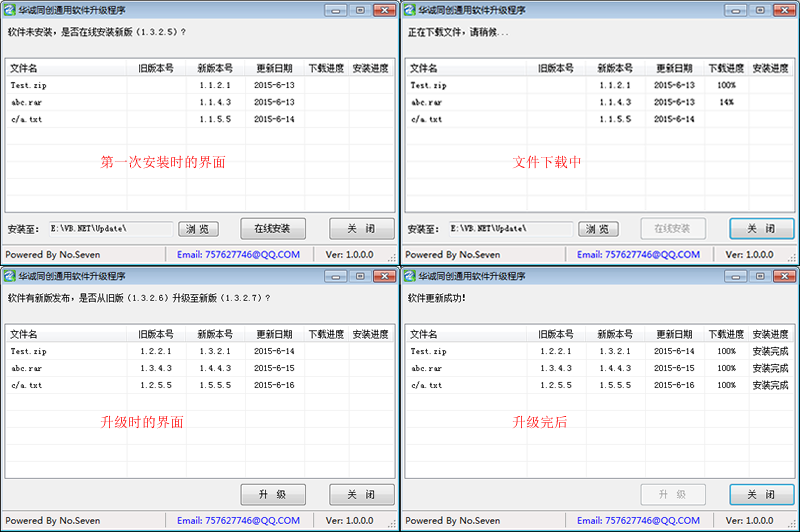Click 关闭 button in 软件未安装 window

coord(362,229)
